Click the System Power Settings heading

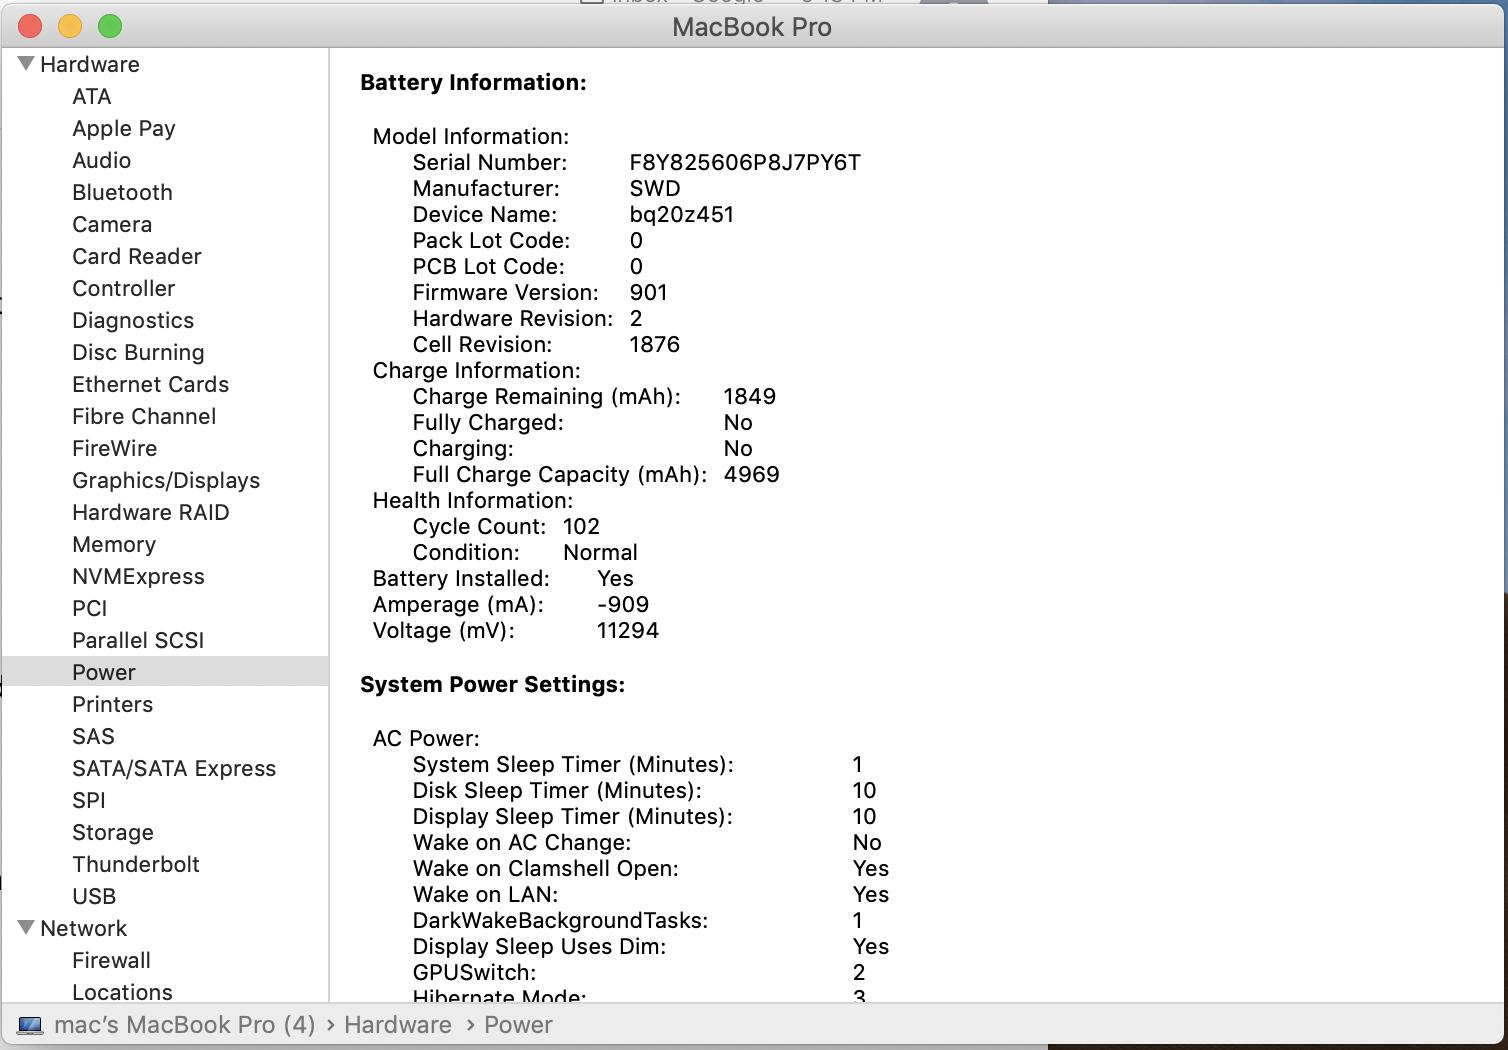[492, 684]
